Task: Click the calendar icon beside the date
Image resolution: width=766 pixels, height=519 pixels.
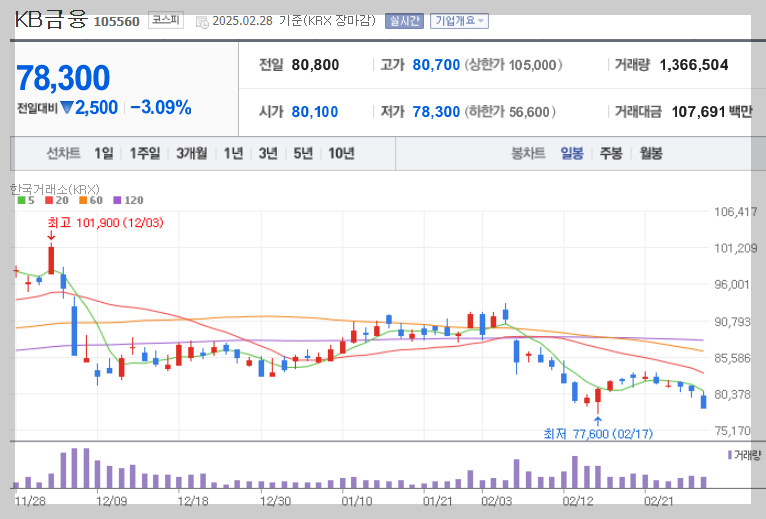Action: [202, 22]
